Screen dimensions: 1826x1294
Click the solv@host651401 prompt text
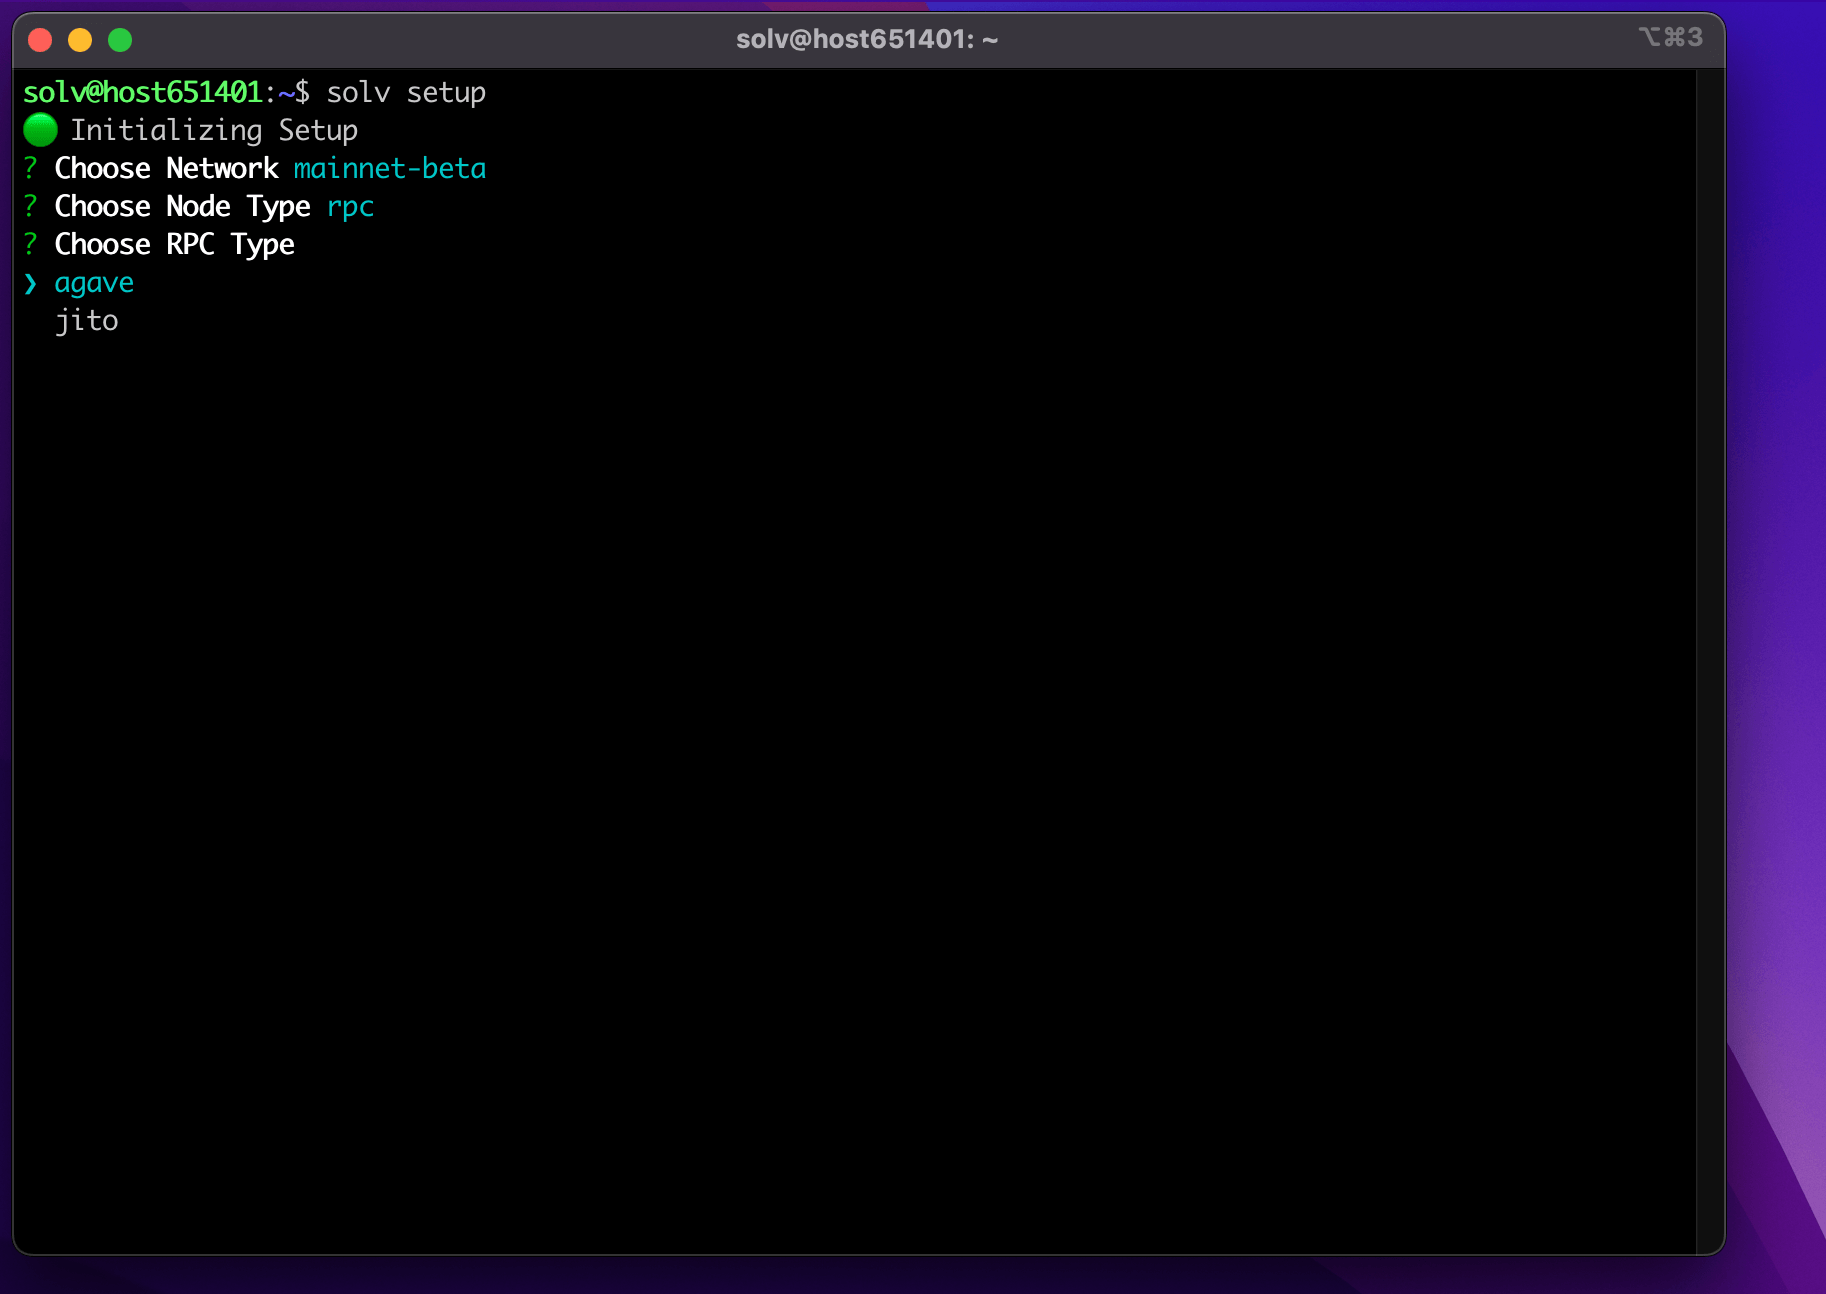pyautogui.click(x=142, y=92)
